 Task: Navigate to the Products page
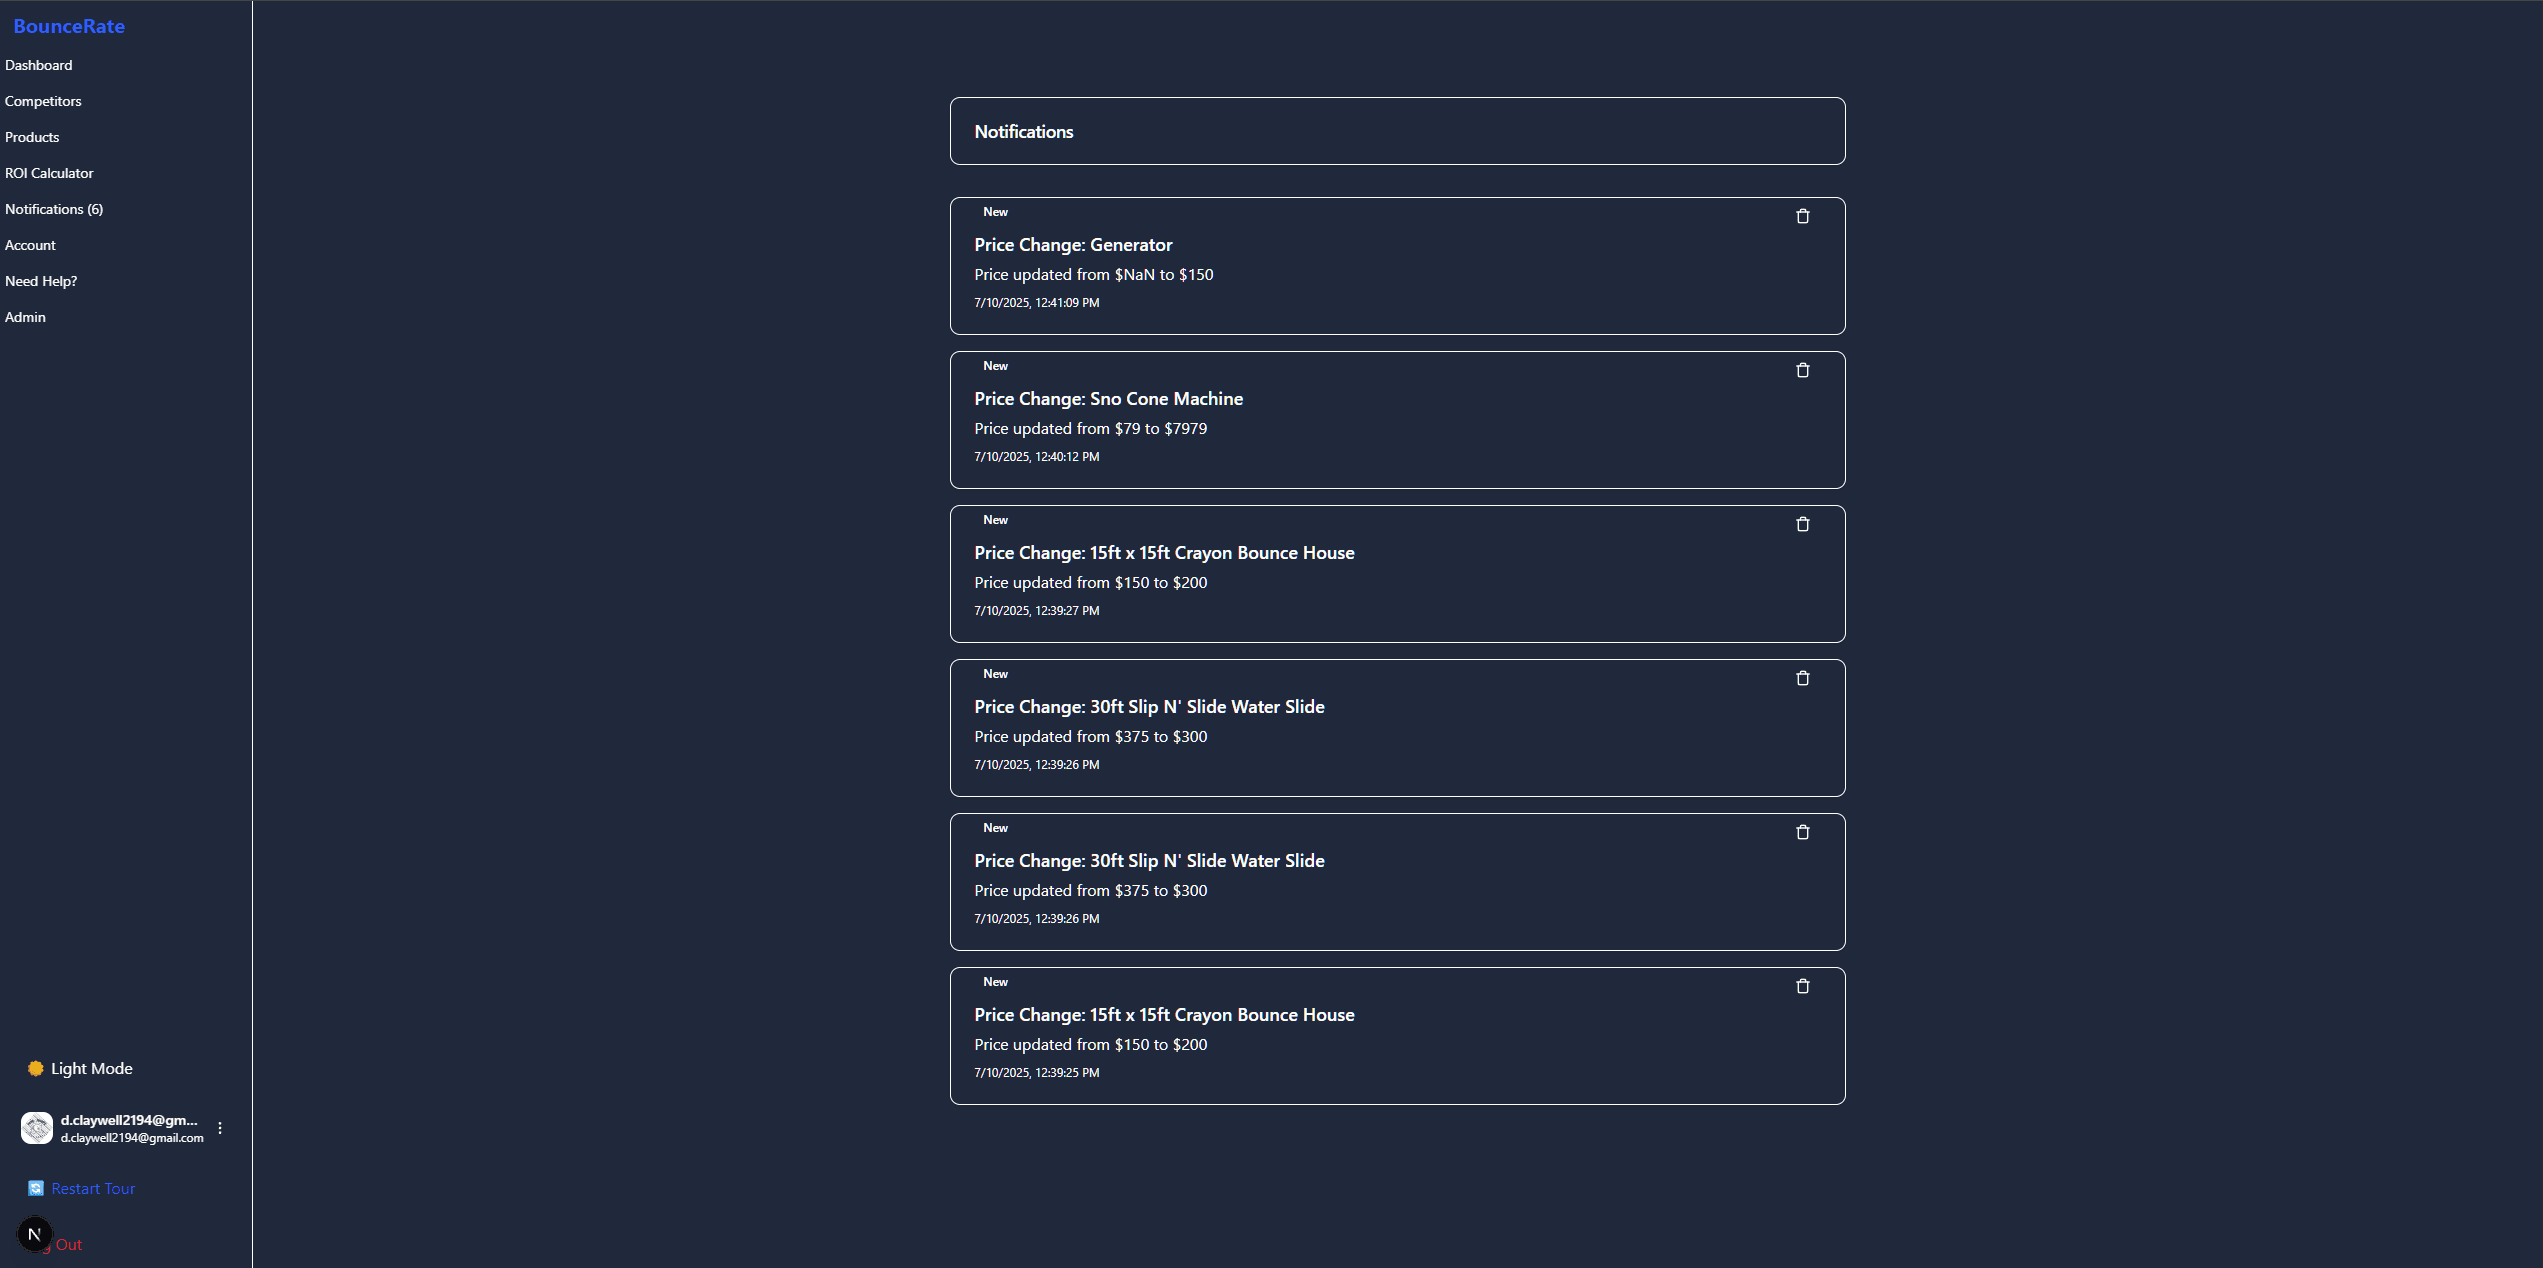(32, 137)
